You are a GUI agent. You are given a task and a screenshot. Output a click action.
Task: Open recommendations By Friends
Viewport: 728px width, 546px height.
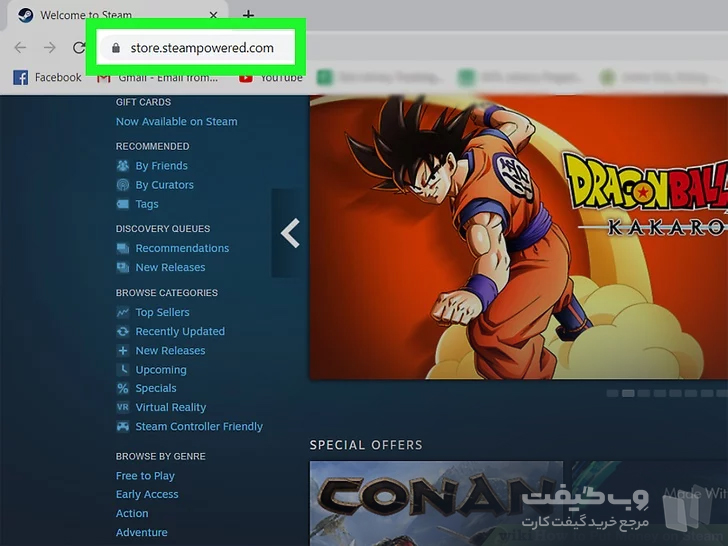click(162, 166)
